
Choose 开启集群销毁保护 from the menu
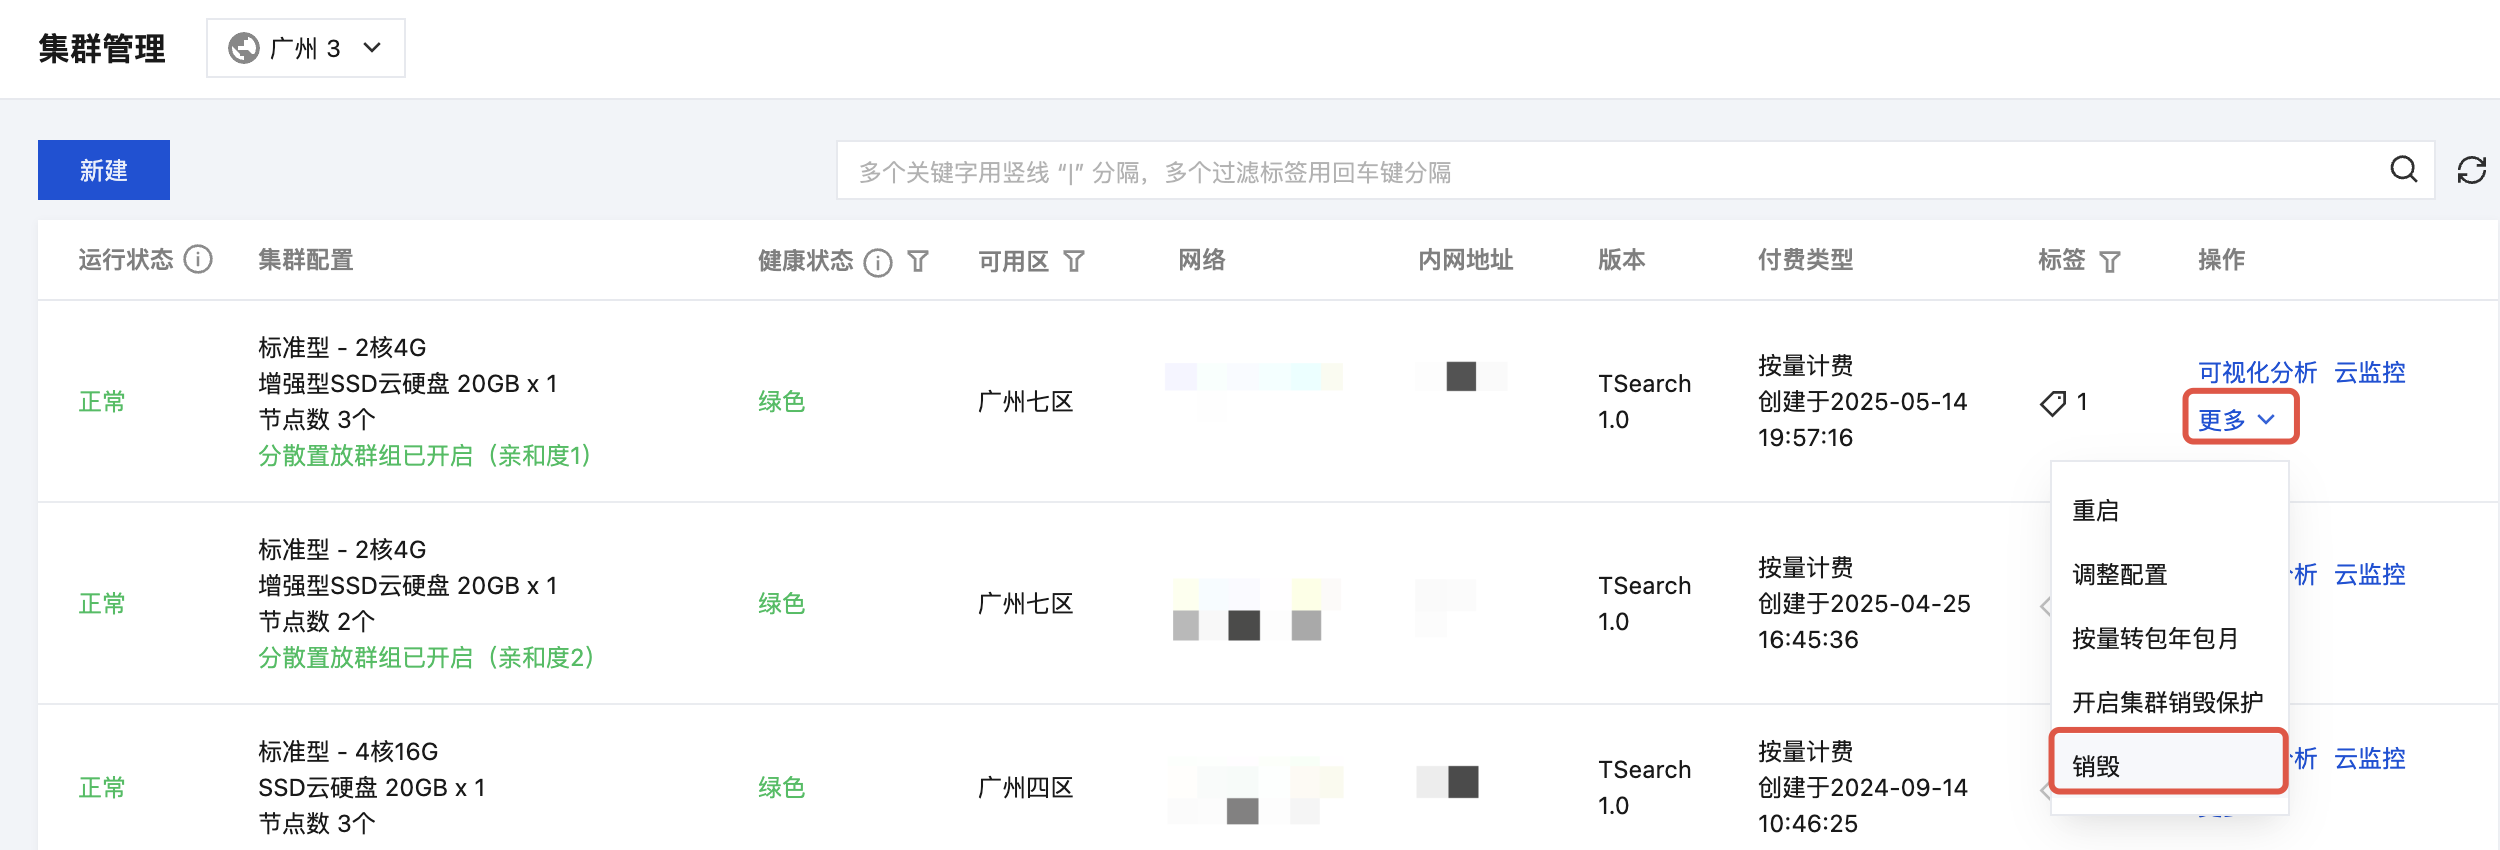pyautogui.click(x=2169, y=703)
